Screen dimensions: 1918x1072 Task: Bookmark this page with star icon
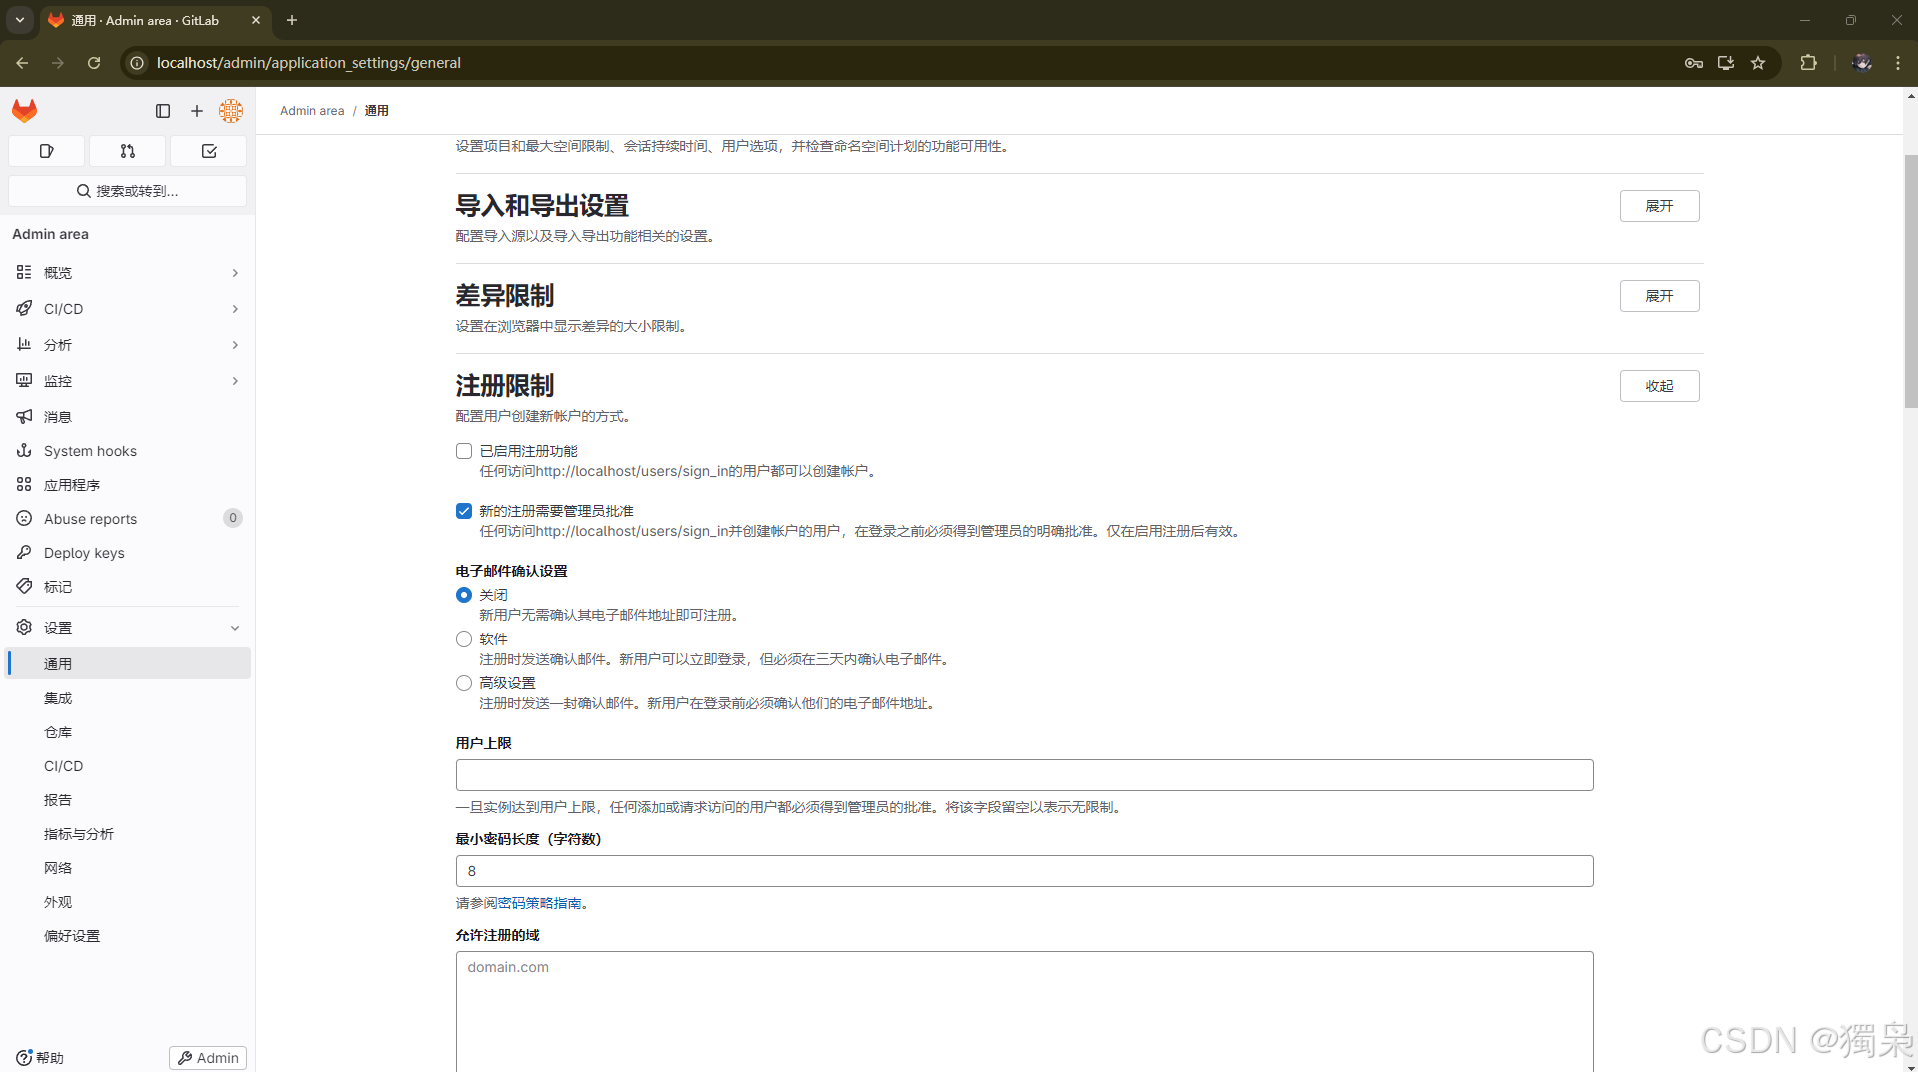point(1758,62)
